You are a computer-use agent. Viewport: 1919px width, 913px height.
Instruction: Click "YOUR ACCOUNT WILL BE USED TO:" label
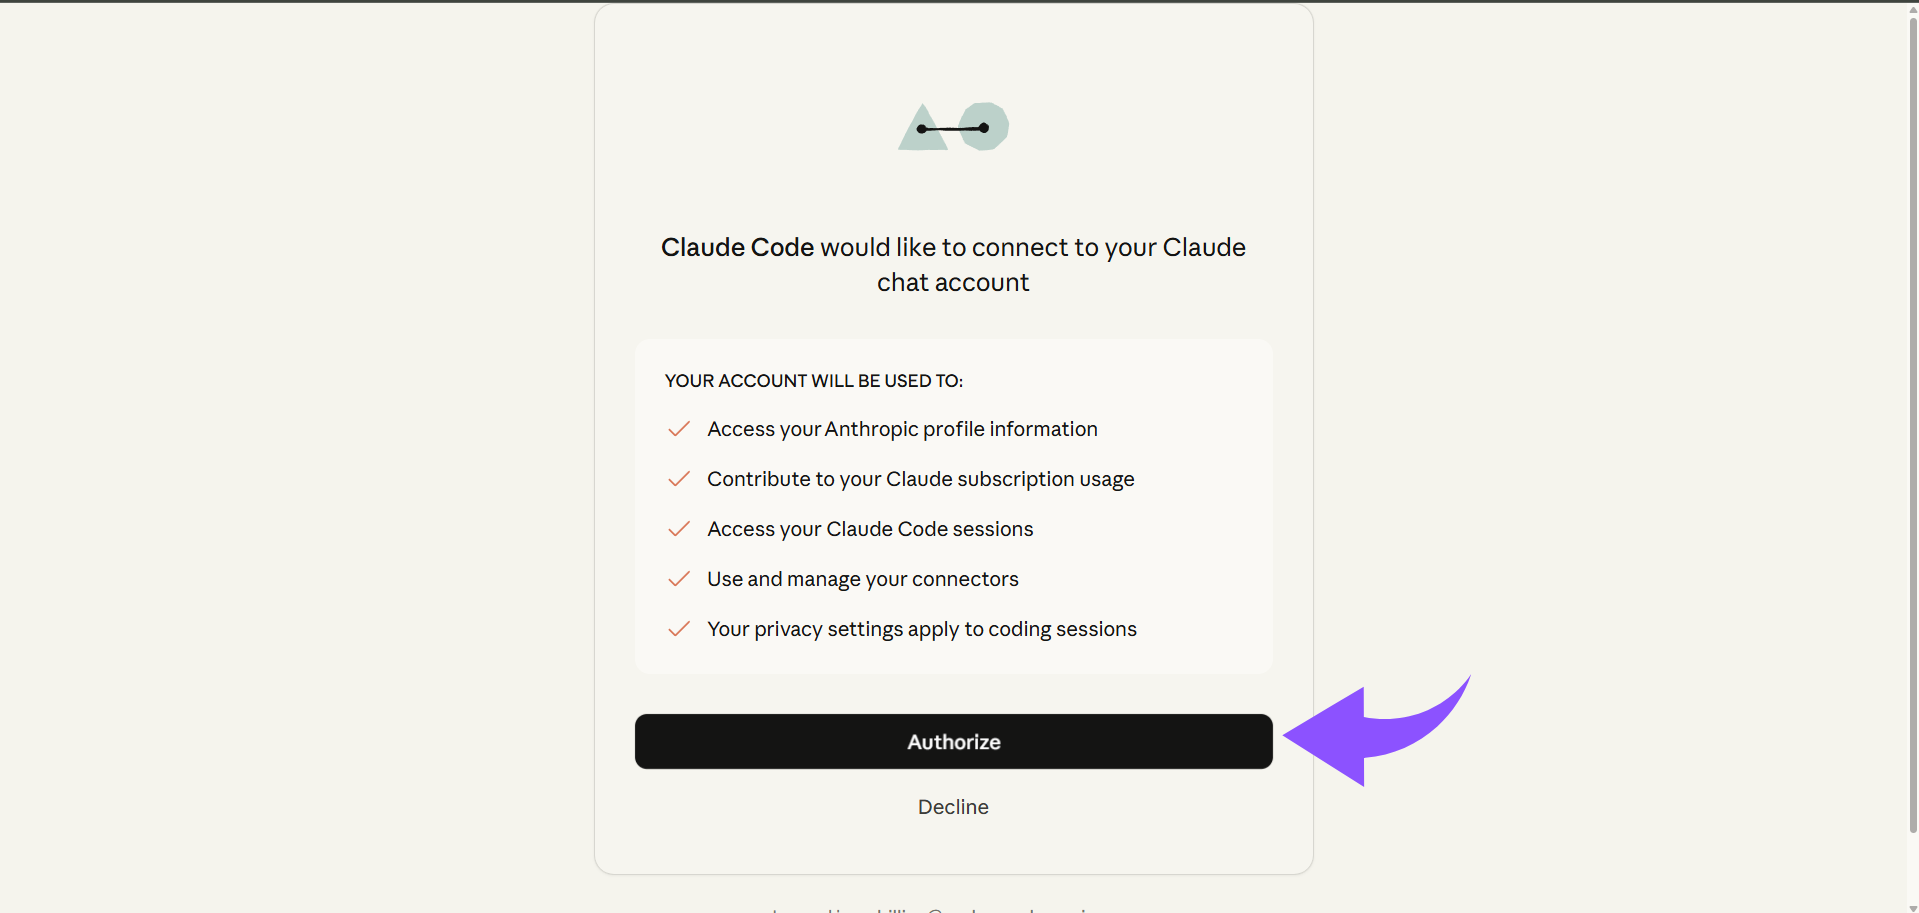click(813, 381)
